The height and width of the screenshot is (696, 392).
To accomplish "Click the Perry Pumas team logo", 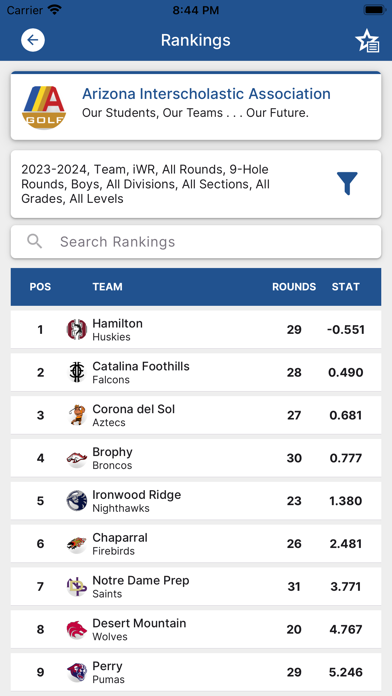I will click(77, 672).
